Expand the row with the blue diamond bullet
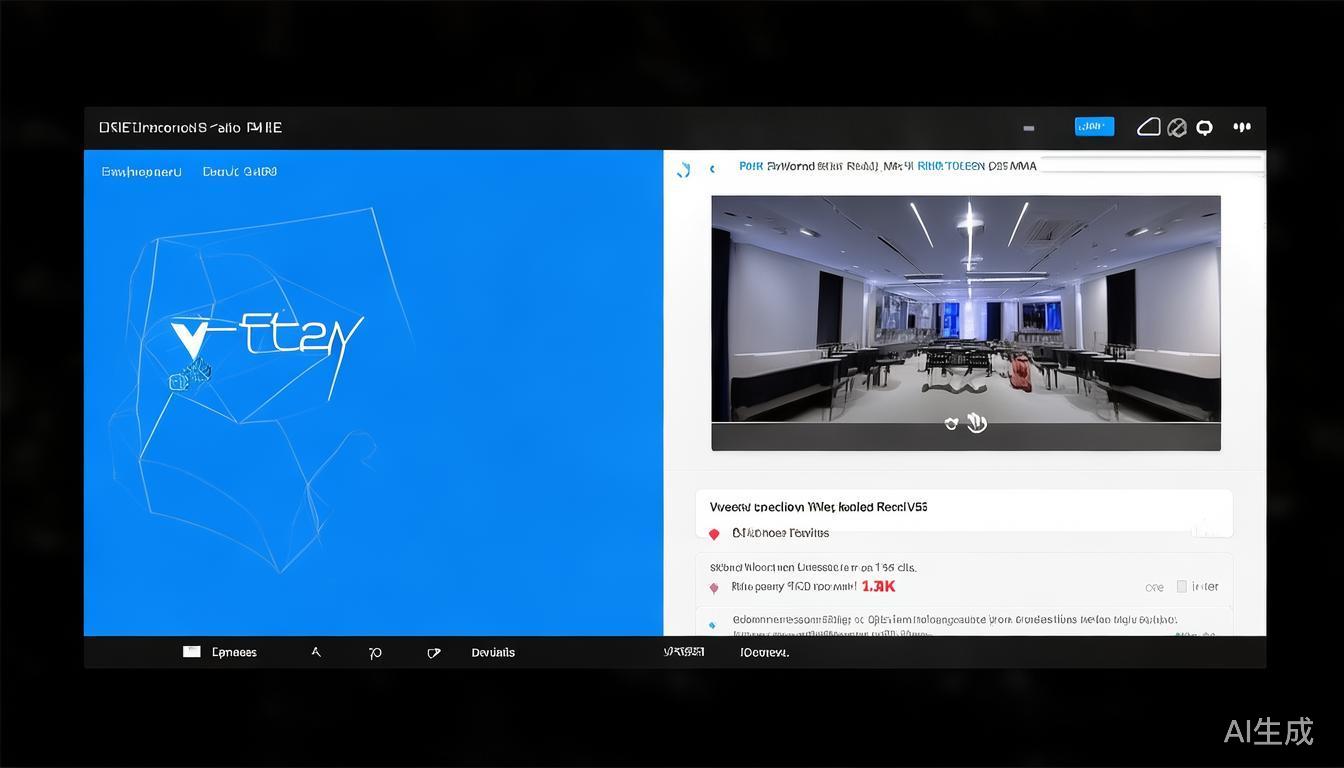The width and height of the screenshot is (1344, 768). (712, 625)
